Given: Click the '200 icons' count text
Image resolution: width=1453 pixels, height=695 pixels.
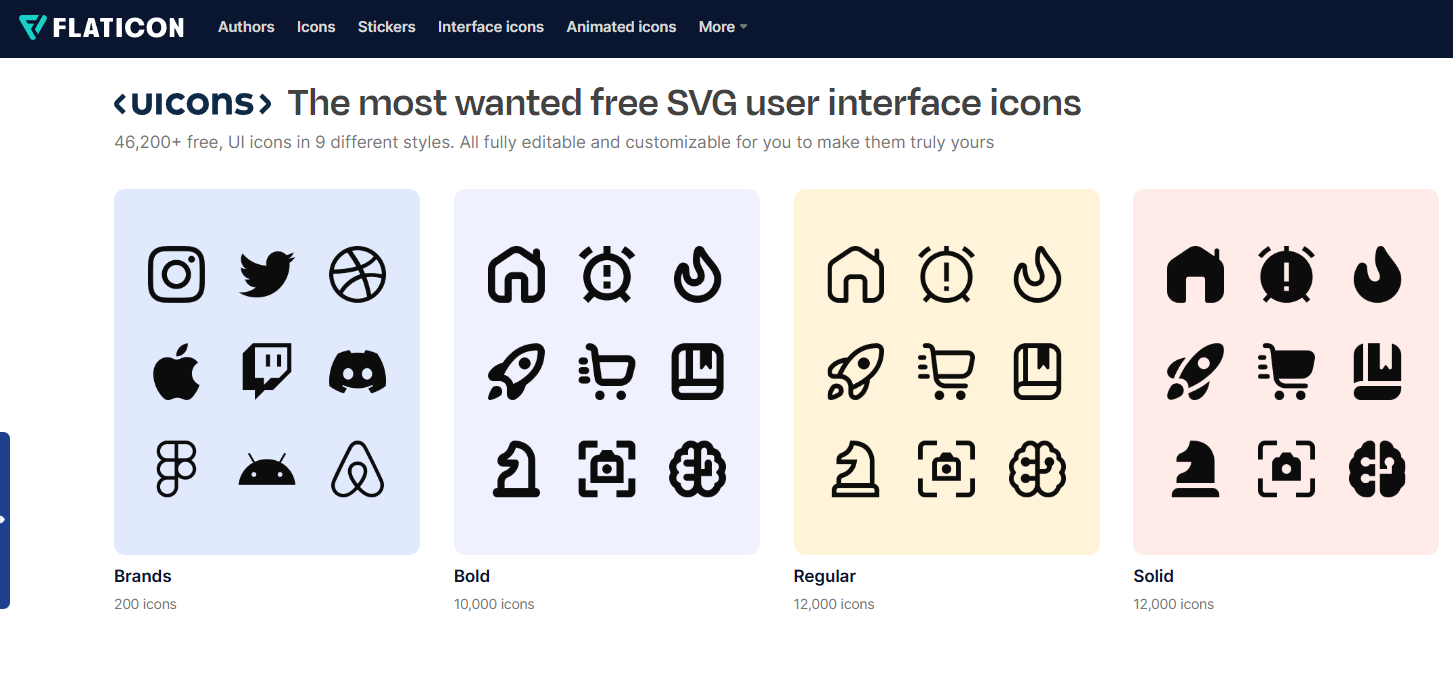Looking at the screenshot, I should coord(145,604).
